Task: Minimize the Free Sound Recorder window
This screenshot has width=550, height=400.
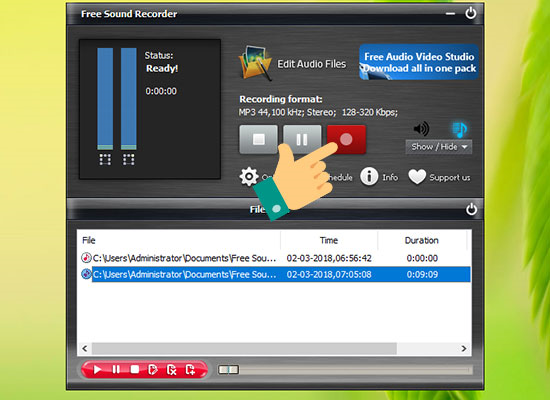Action: click(450, 14)
